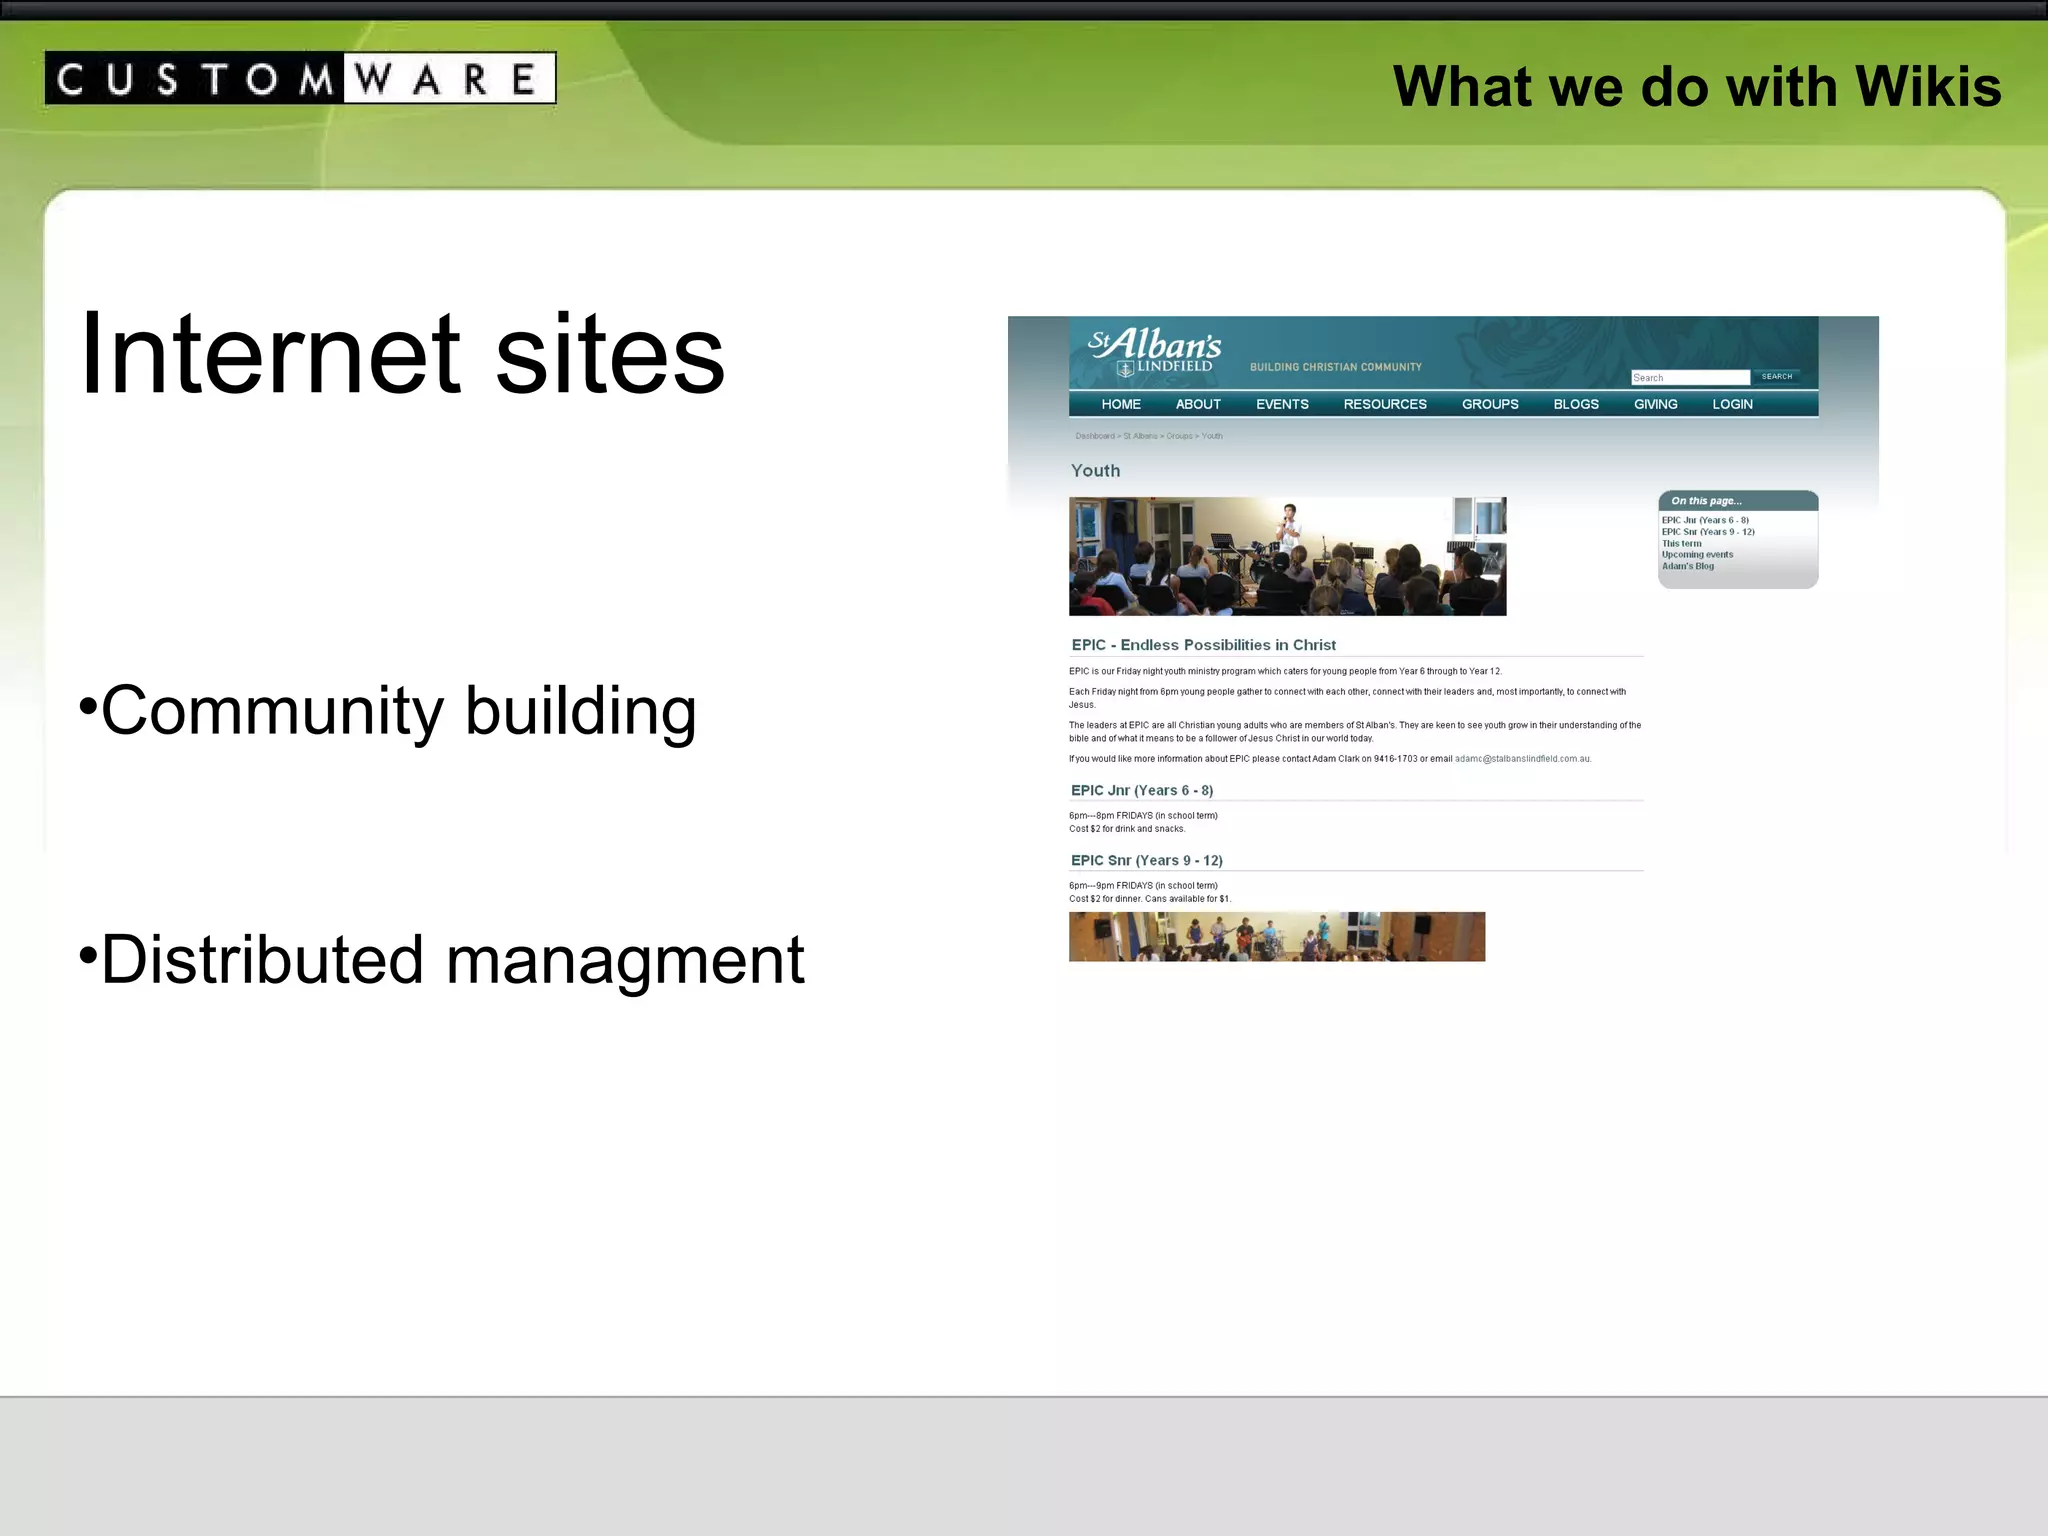Open the HOME menu item
The height and width of the screenshot is (1536, 2048).
pyautogui.click(x=1121, y=404)
